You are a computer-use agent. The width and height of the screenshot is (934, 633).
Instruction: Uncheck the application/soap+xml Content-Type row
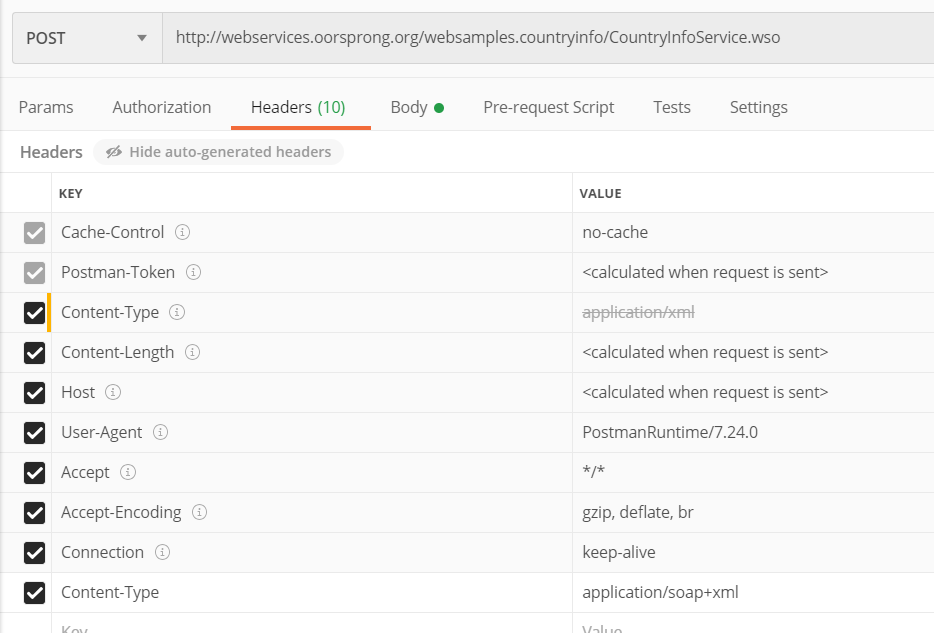(x=35, y=593)
